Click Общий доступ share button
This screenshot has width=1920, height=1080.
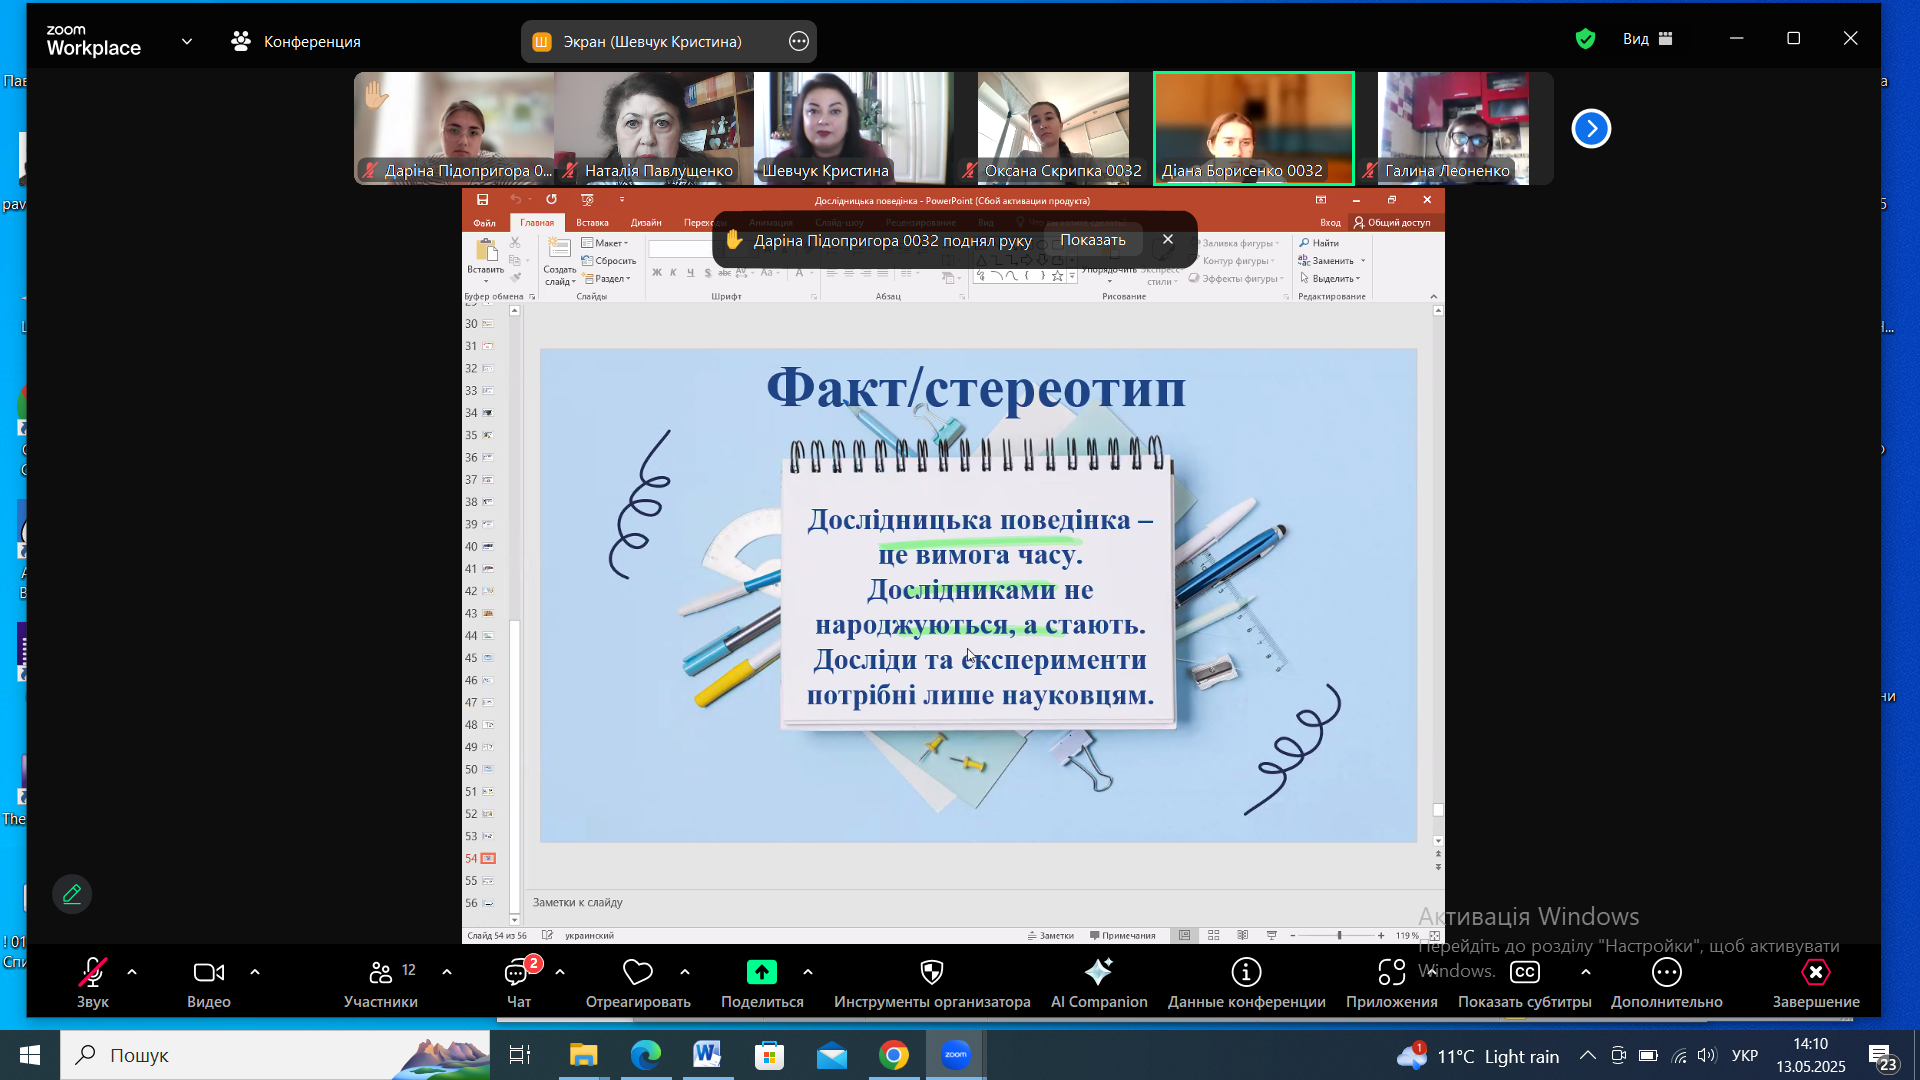[1392, 223]
